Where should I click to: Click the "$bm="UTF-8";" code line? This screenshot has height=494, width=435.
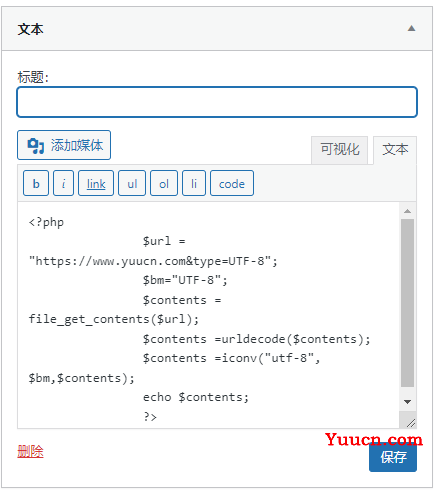tap(185, 280)
